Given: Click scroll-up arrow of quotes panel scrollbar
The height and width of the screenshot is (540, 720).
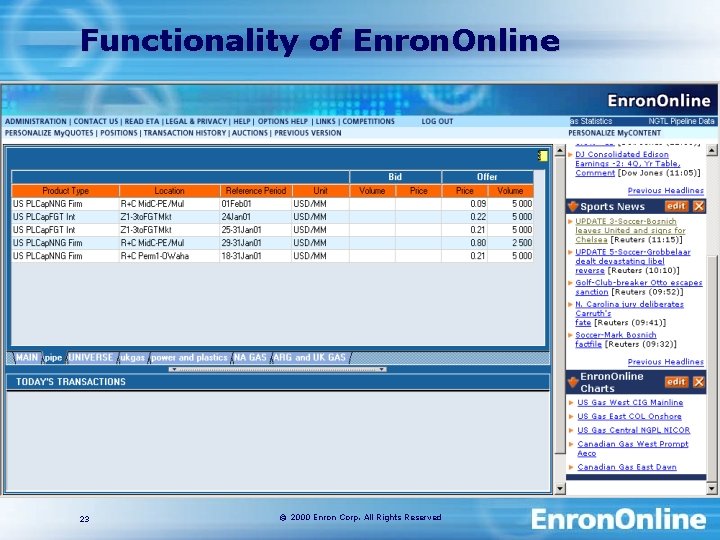Looking at the screenshot, I should [560, 150].
